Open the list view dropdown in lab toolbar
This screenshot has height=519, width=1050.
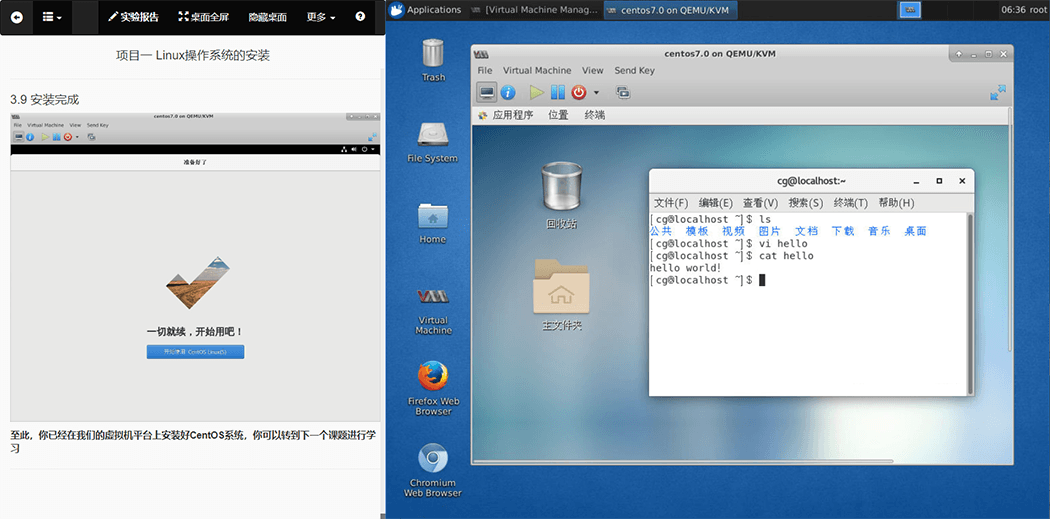52,17
